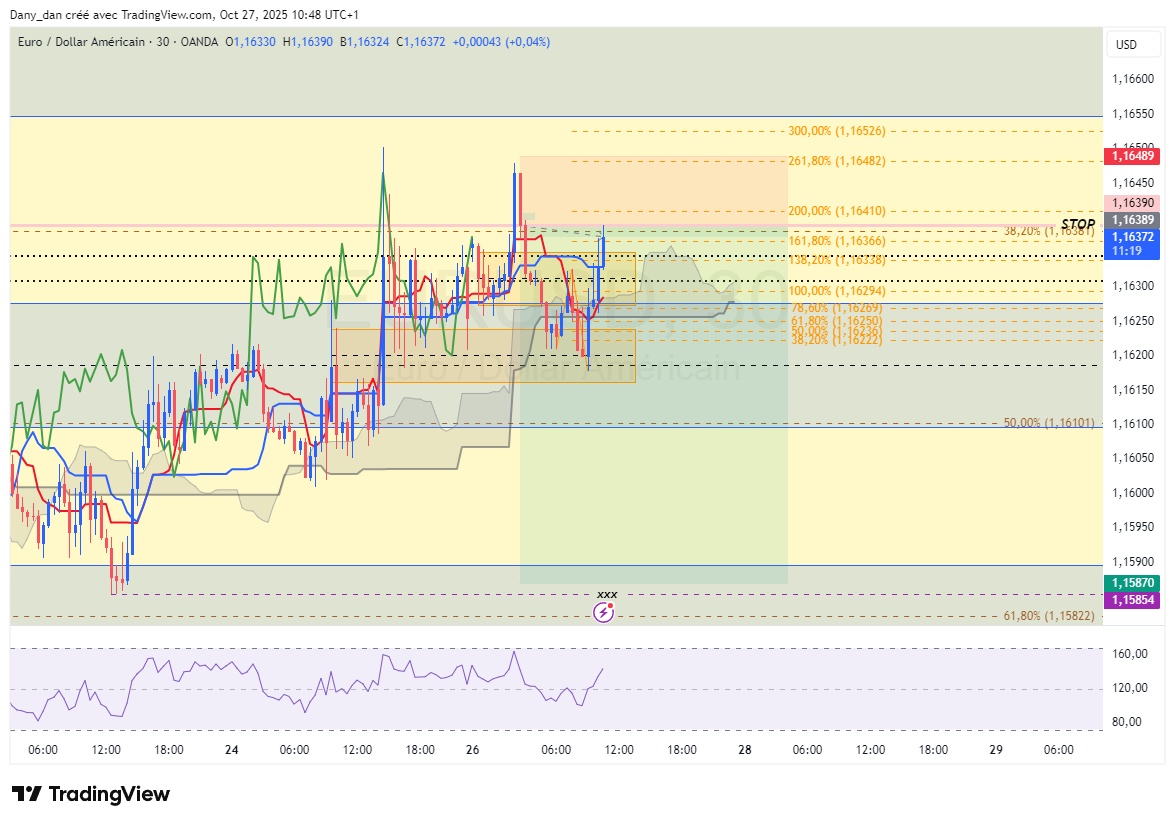Click the 1,16550 price axis label

tap(1132, 114)
